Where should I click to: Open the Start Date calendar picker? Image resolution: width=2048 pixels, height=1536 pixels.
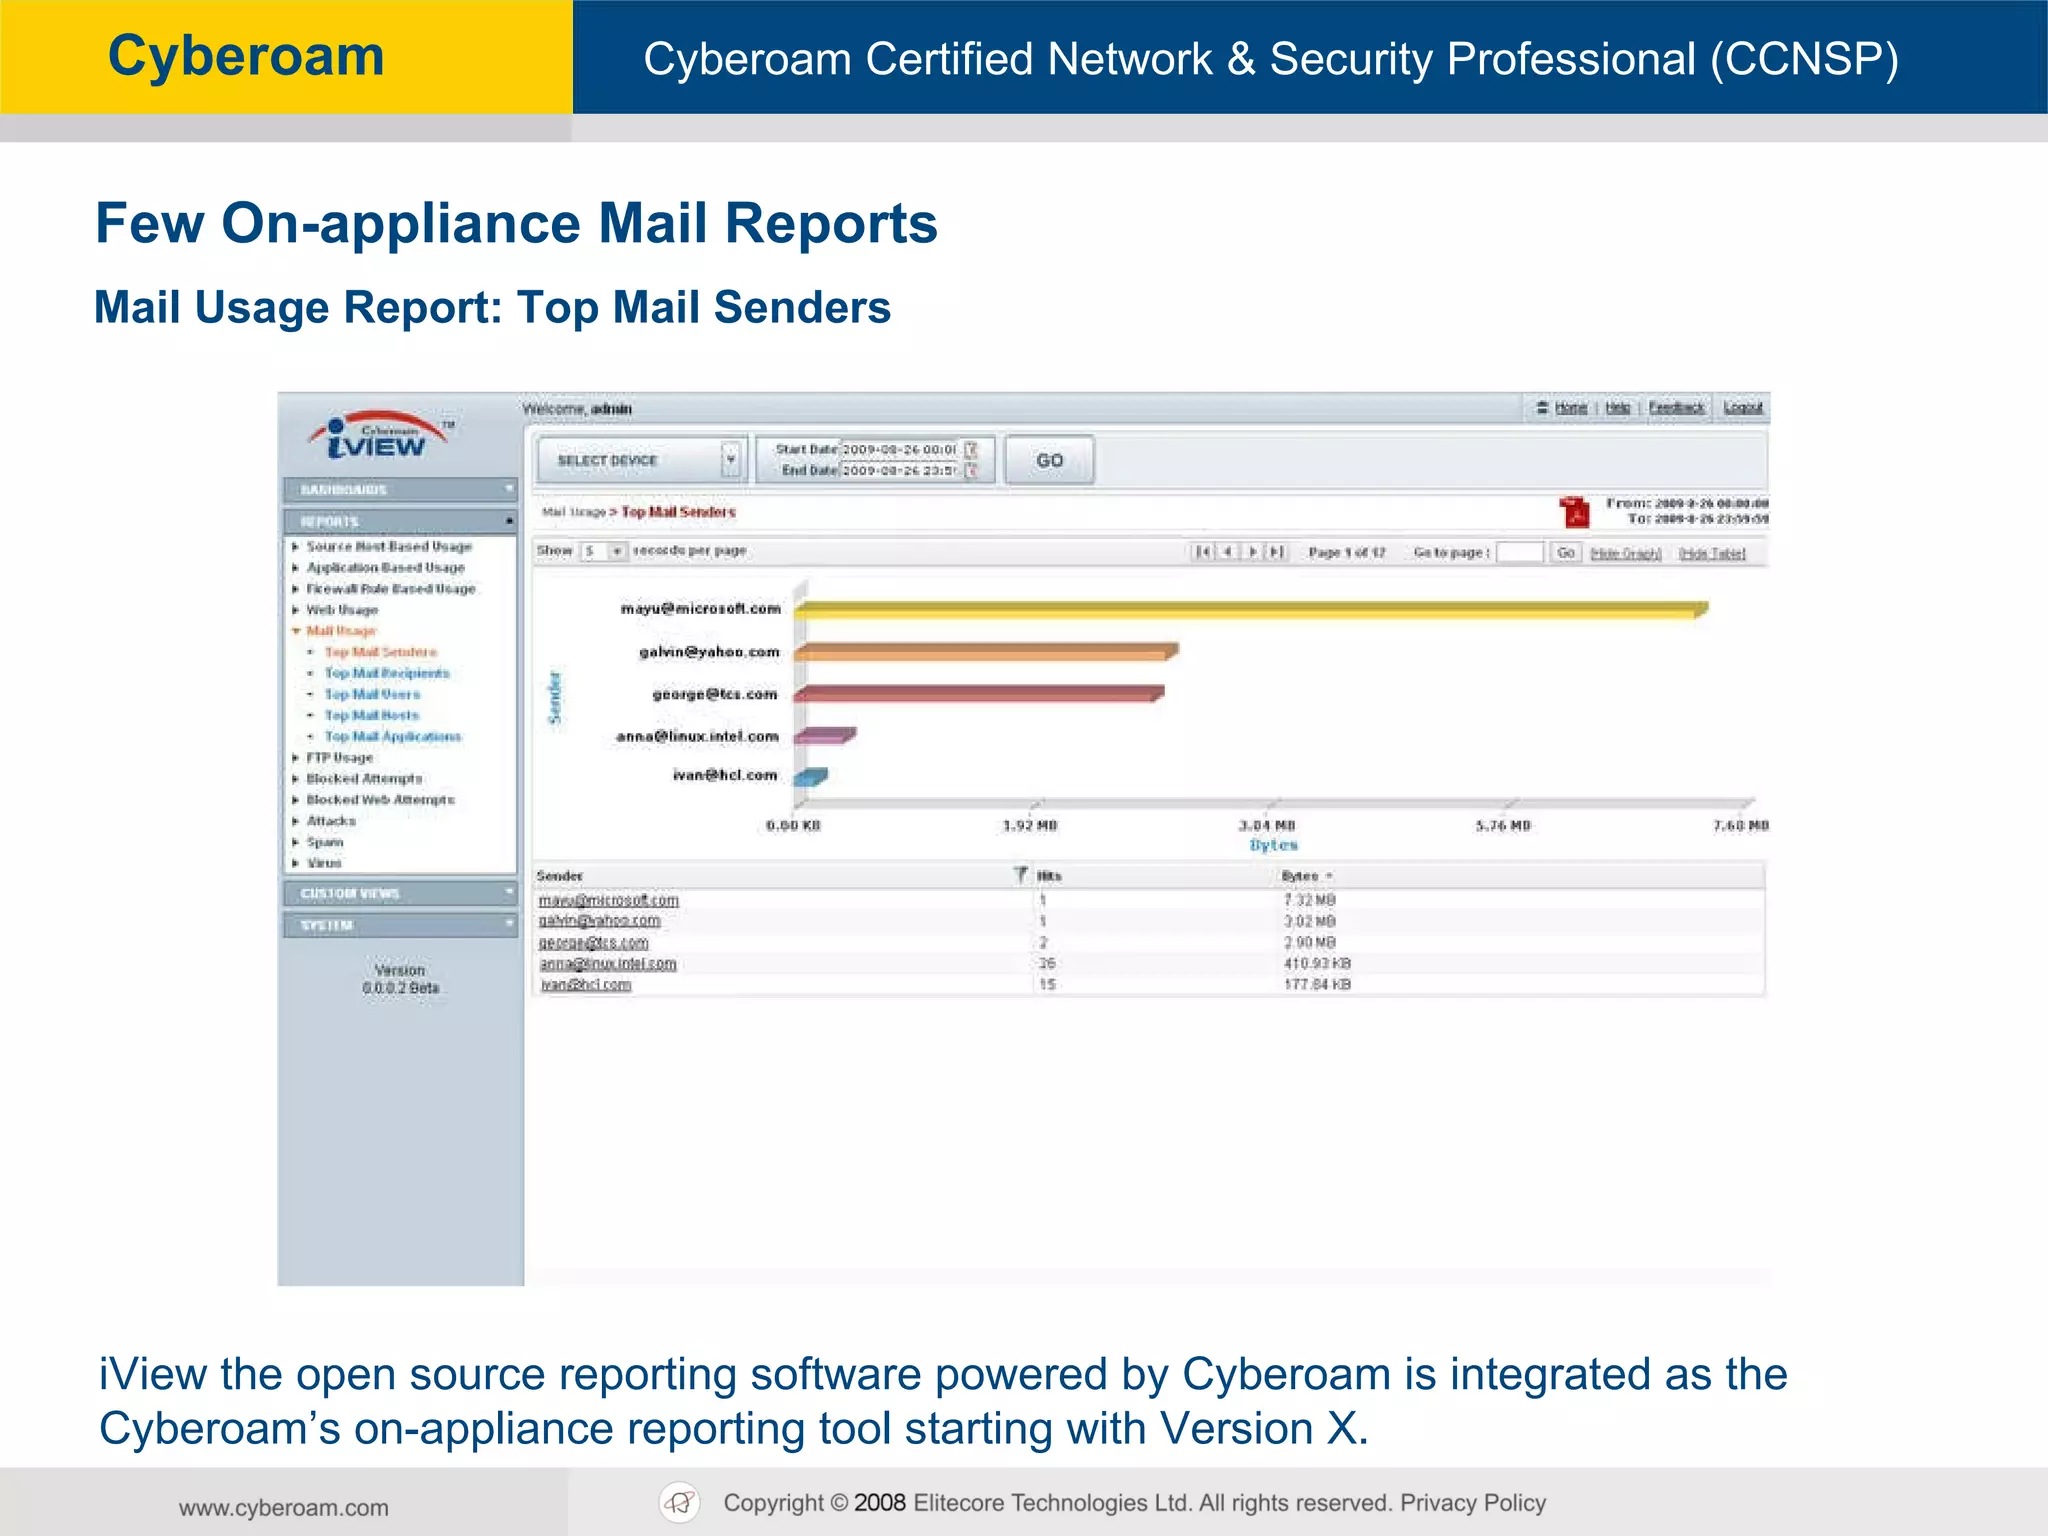point(971,450)
